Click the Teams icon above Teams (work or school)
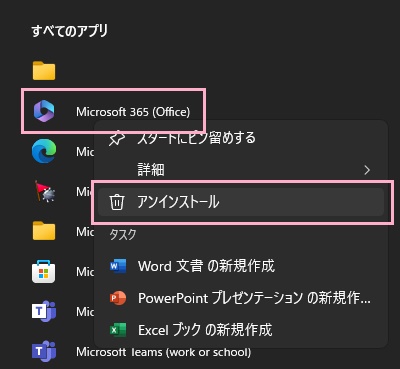 tap(44, 312)
